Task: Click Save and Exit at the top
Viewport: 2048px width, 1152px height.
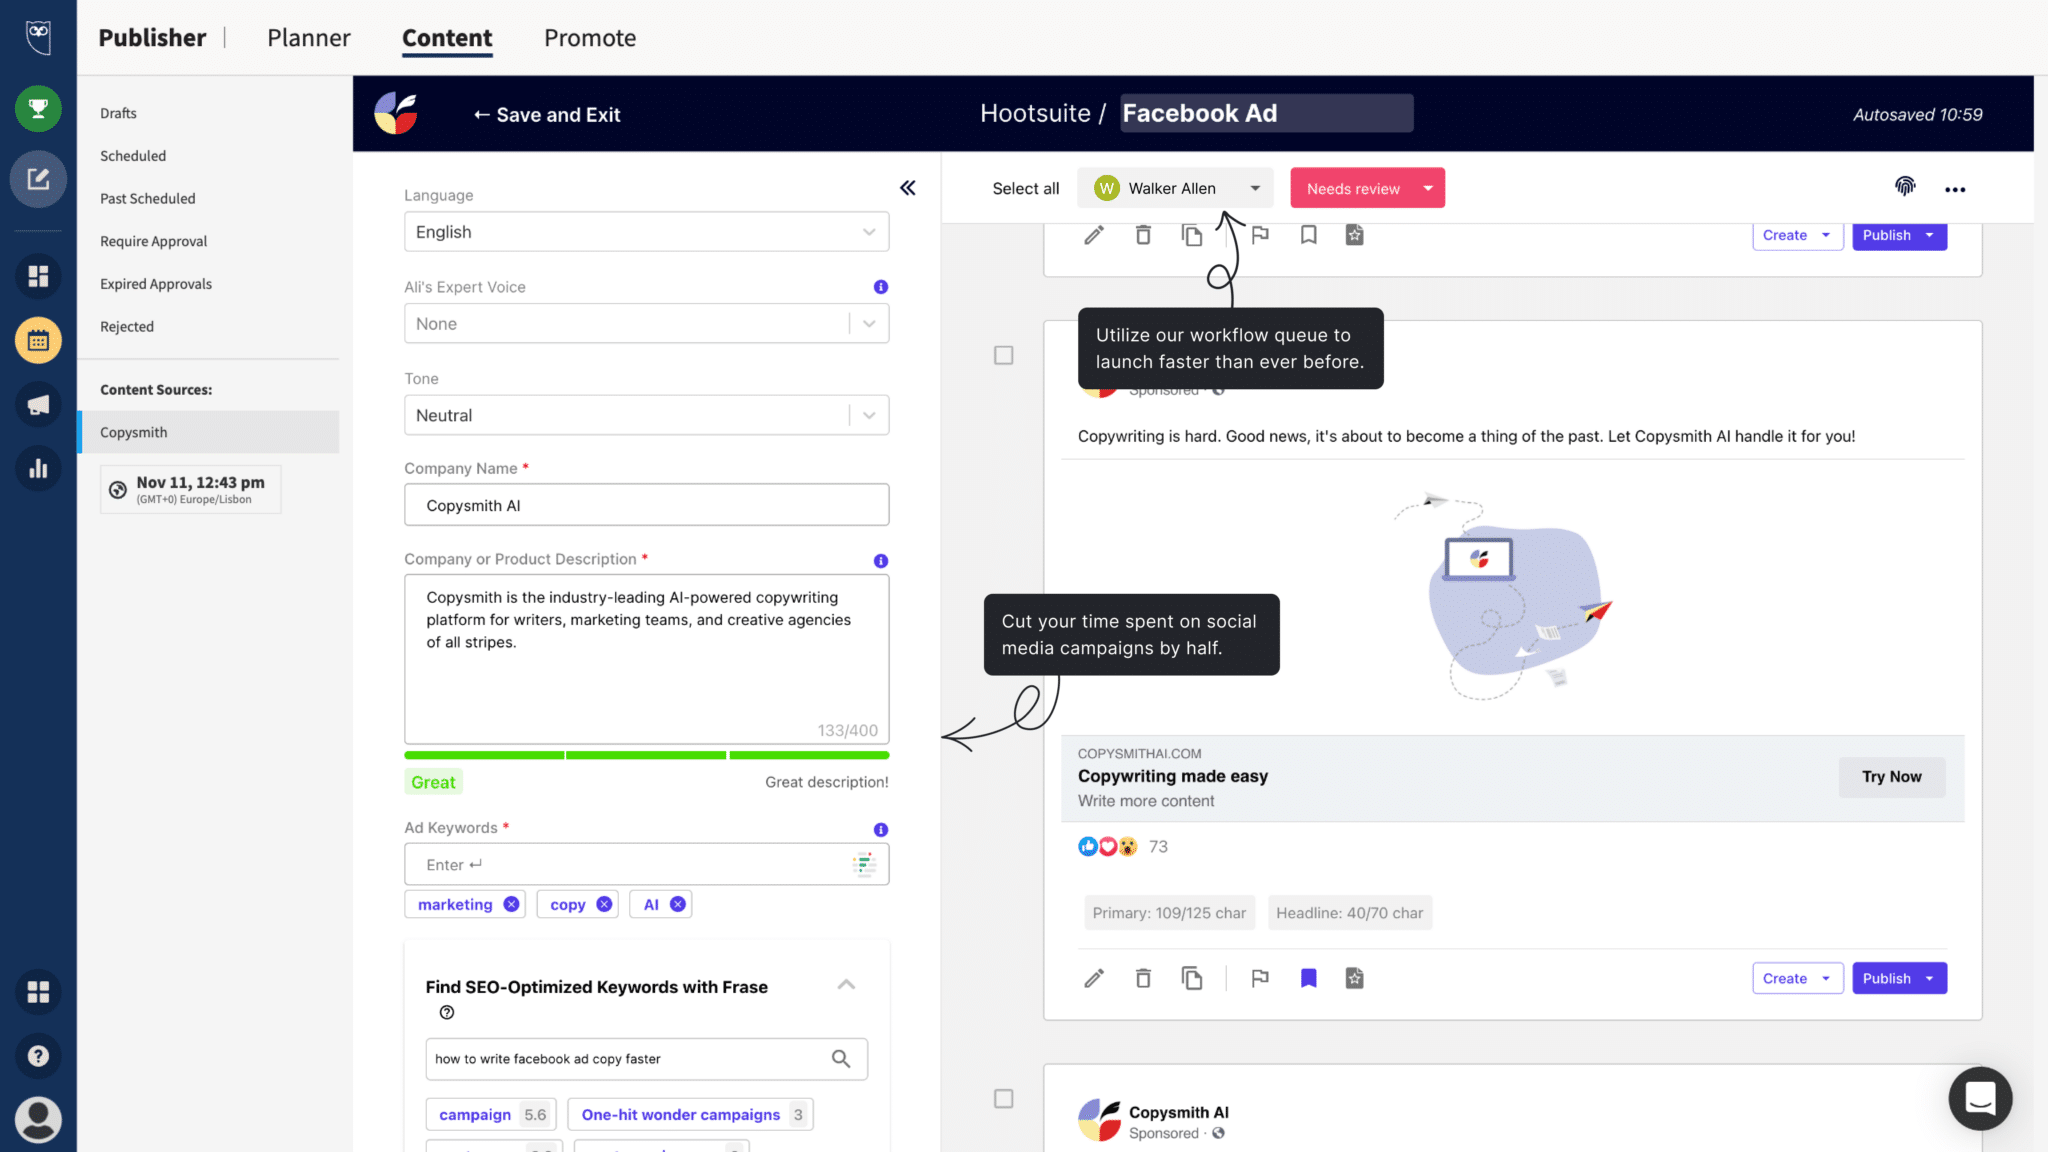Action: coord(546,114)
